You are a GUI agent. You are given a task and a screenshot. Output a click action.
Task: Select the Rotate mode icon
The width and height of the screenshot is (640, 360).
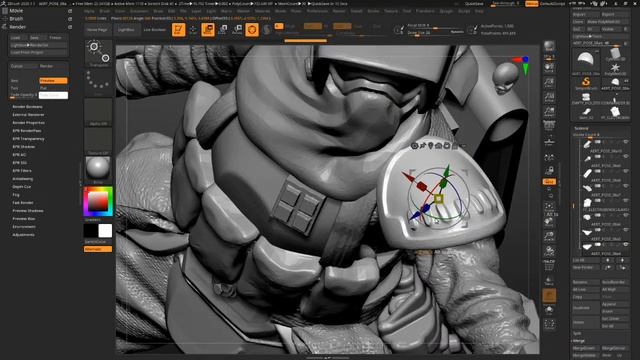click(237, 30)
